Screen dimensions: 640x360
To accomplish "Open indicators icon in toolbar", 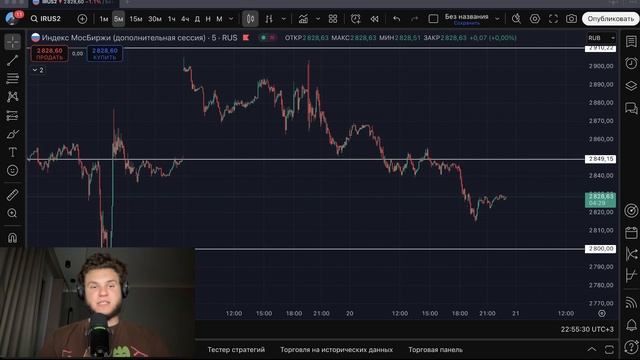I will click(269, 19).
